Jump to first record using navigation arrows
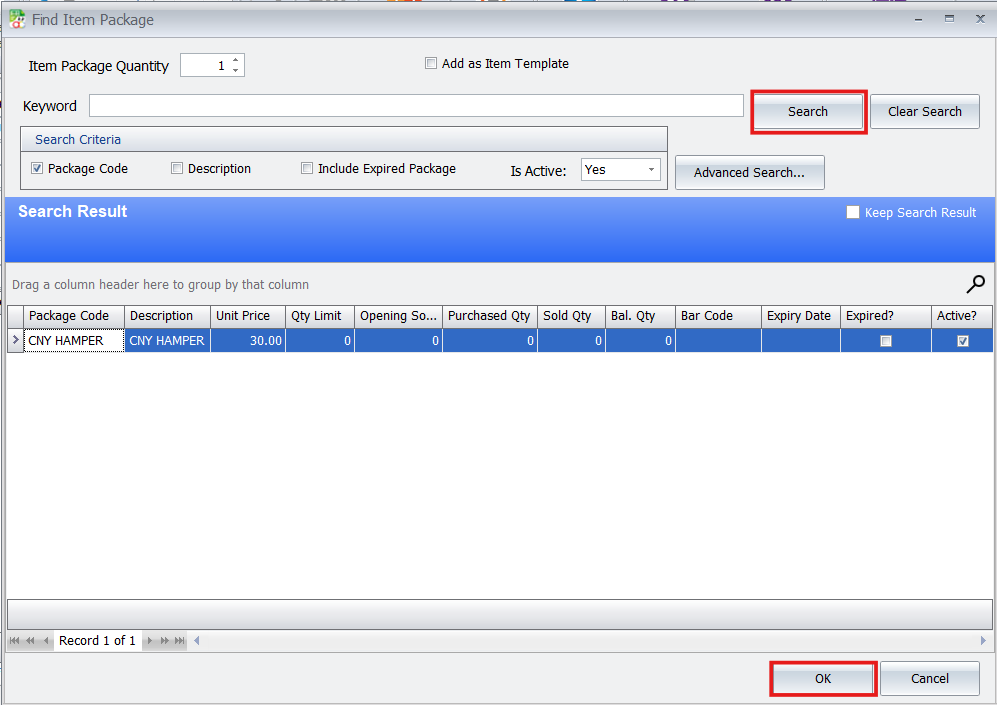997x705 pixels. coord(14,640)
